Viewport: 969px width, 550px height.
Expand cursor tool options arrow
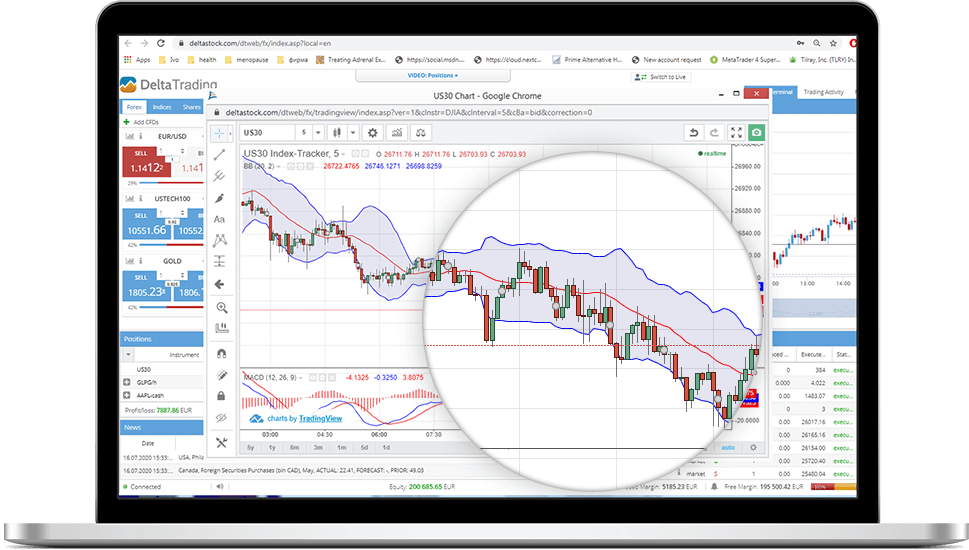tap(230, 133)
